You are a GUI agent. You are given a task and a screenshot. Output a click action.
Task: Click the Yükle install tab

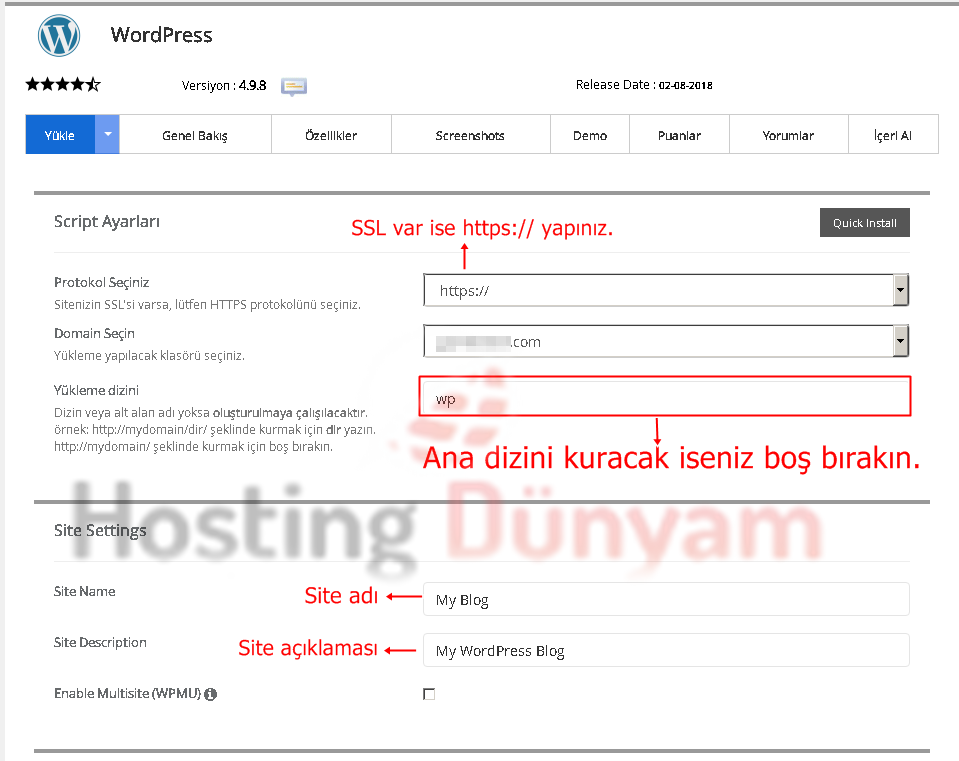(x=60, y=134)
